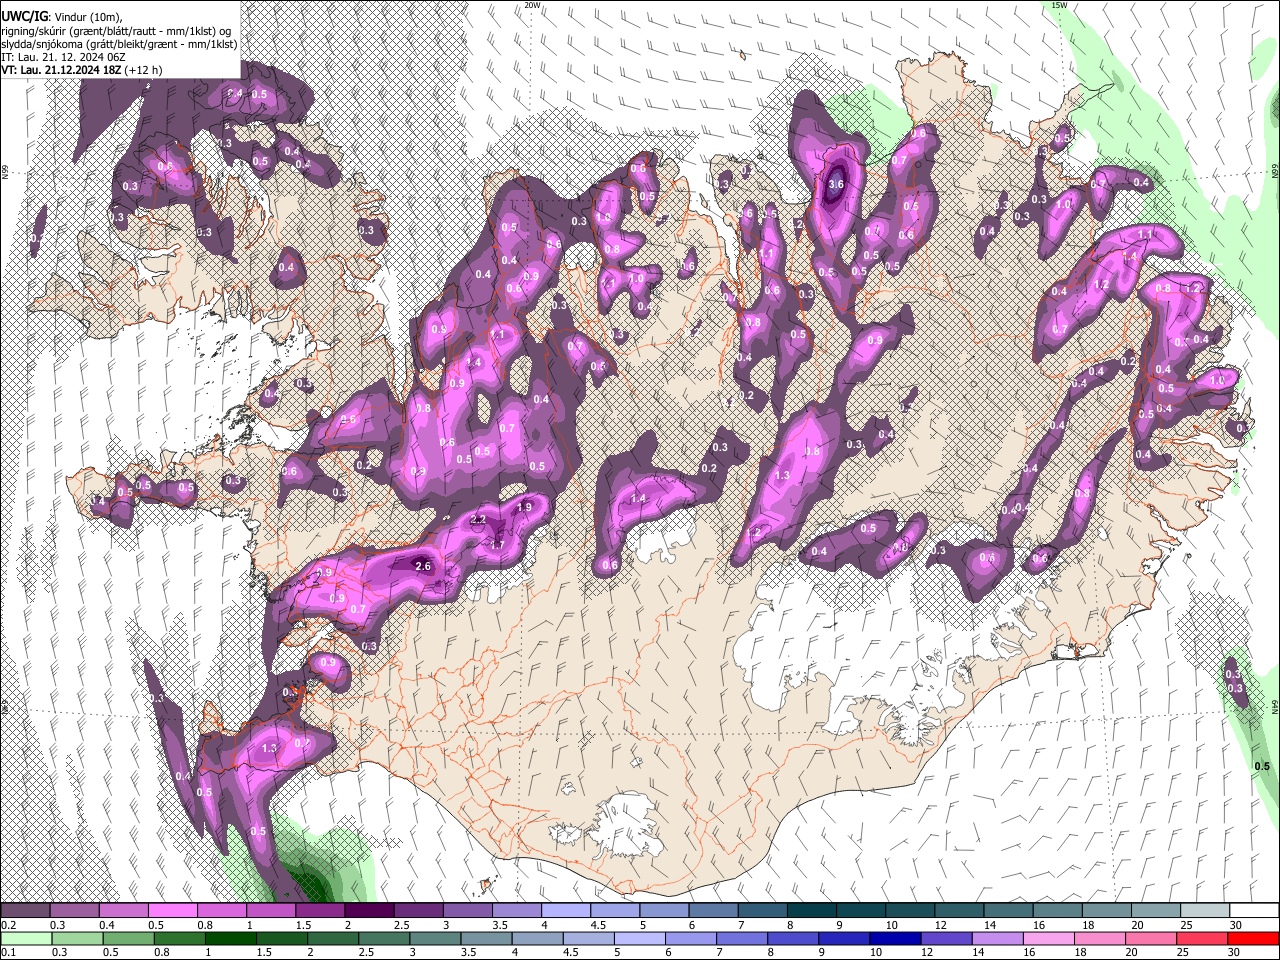Select the lower red swatch starting at 25
This screenshot has height=960, width=1280.
(1203, 938)
